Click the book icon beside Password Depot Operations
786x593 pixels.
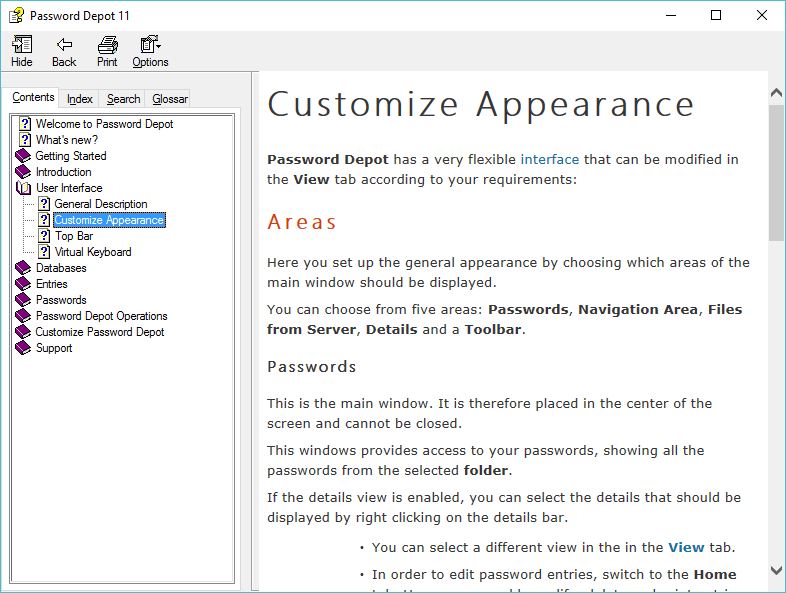[23, 316]
